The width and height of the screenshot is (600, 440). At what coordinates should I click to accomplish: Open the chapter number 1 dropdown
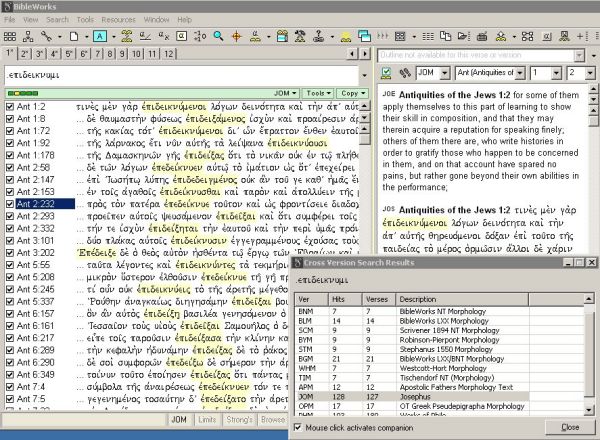[x=557, y=73]
